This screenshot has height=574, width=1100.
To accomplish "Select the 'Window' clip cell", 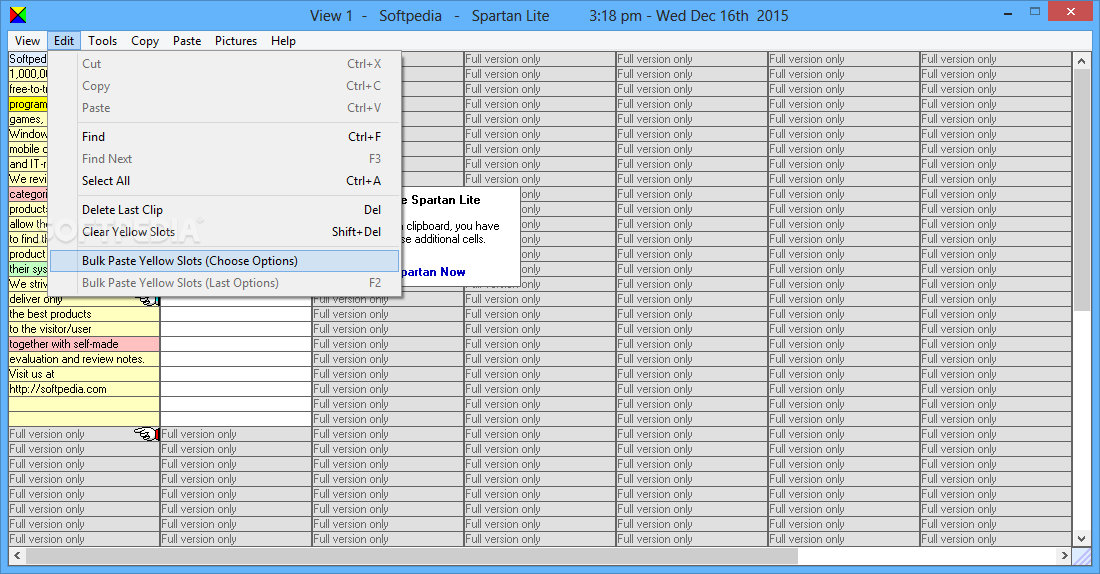I will tap(28, 135).
